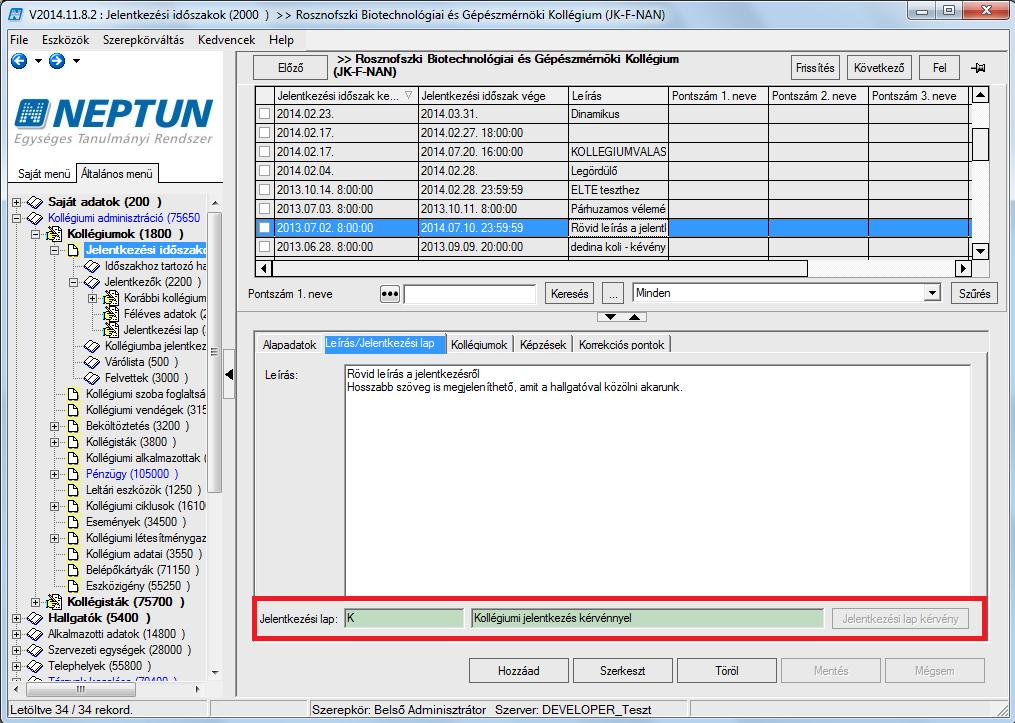
Task: Expand the Beköltöztetés (3200) node
Action: click(x=54, y=426)
